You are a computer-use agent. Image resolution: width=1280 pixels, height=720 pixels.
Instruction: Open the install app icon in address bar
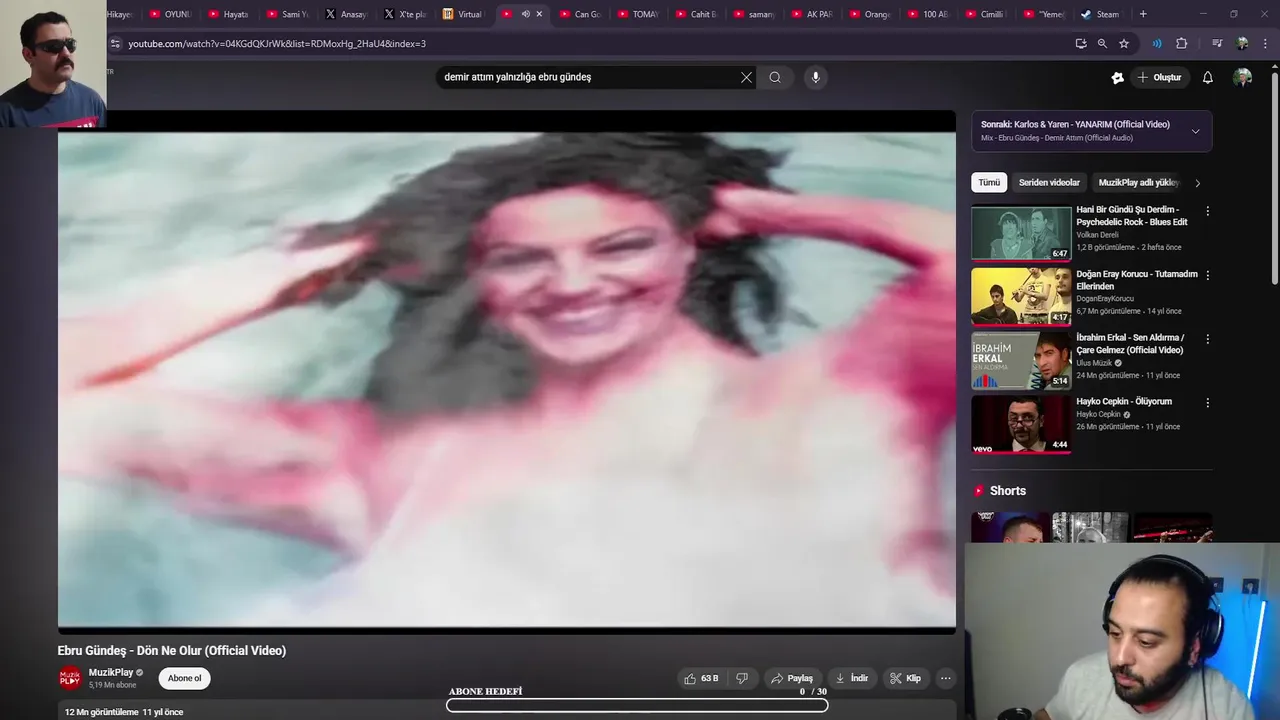pos(1080,43)
